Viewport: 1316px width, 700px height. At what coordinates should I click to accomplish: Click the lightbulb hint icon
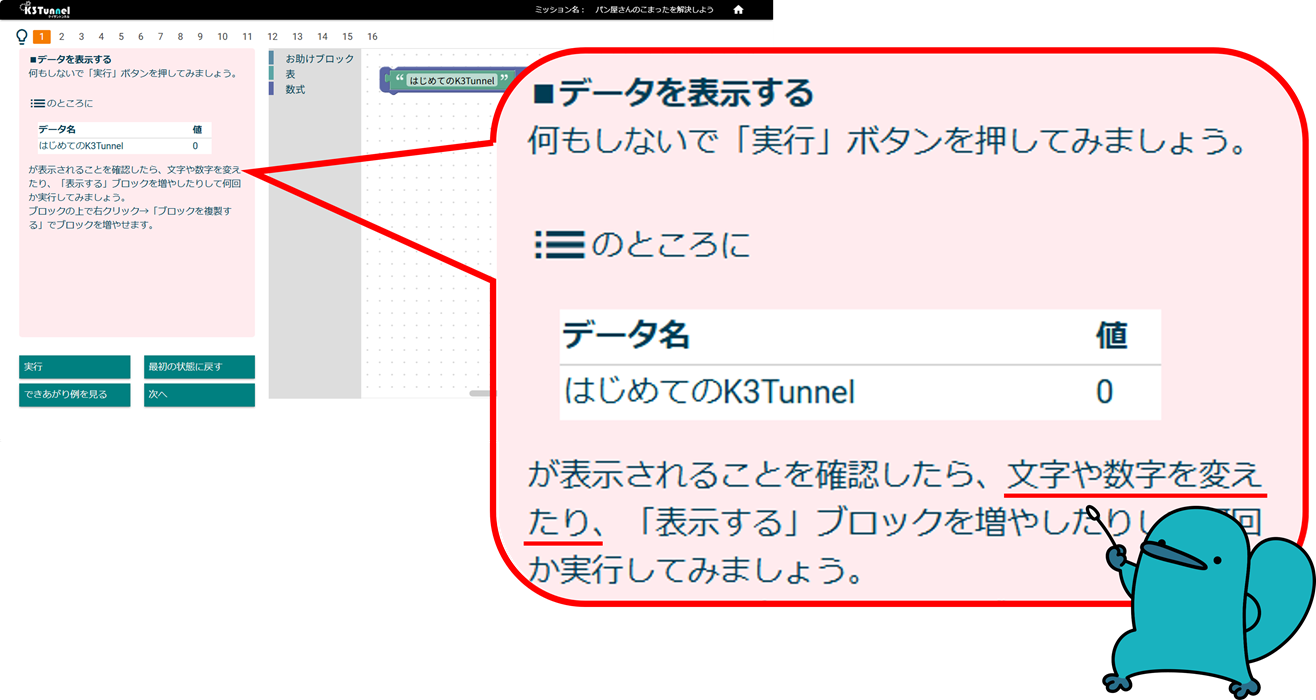tap(22, 37)
